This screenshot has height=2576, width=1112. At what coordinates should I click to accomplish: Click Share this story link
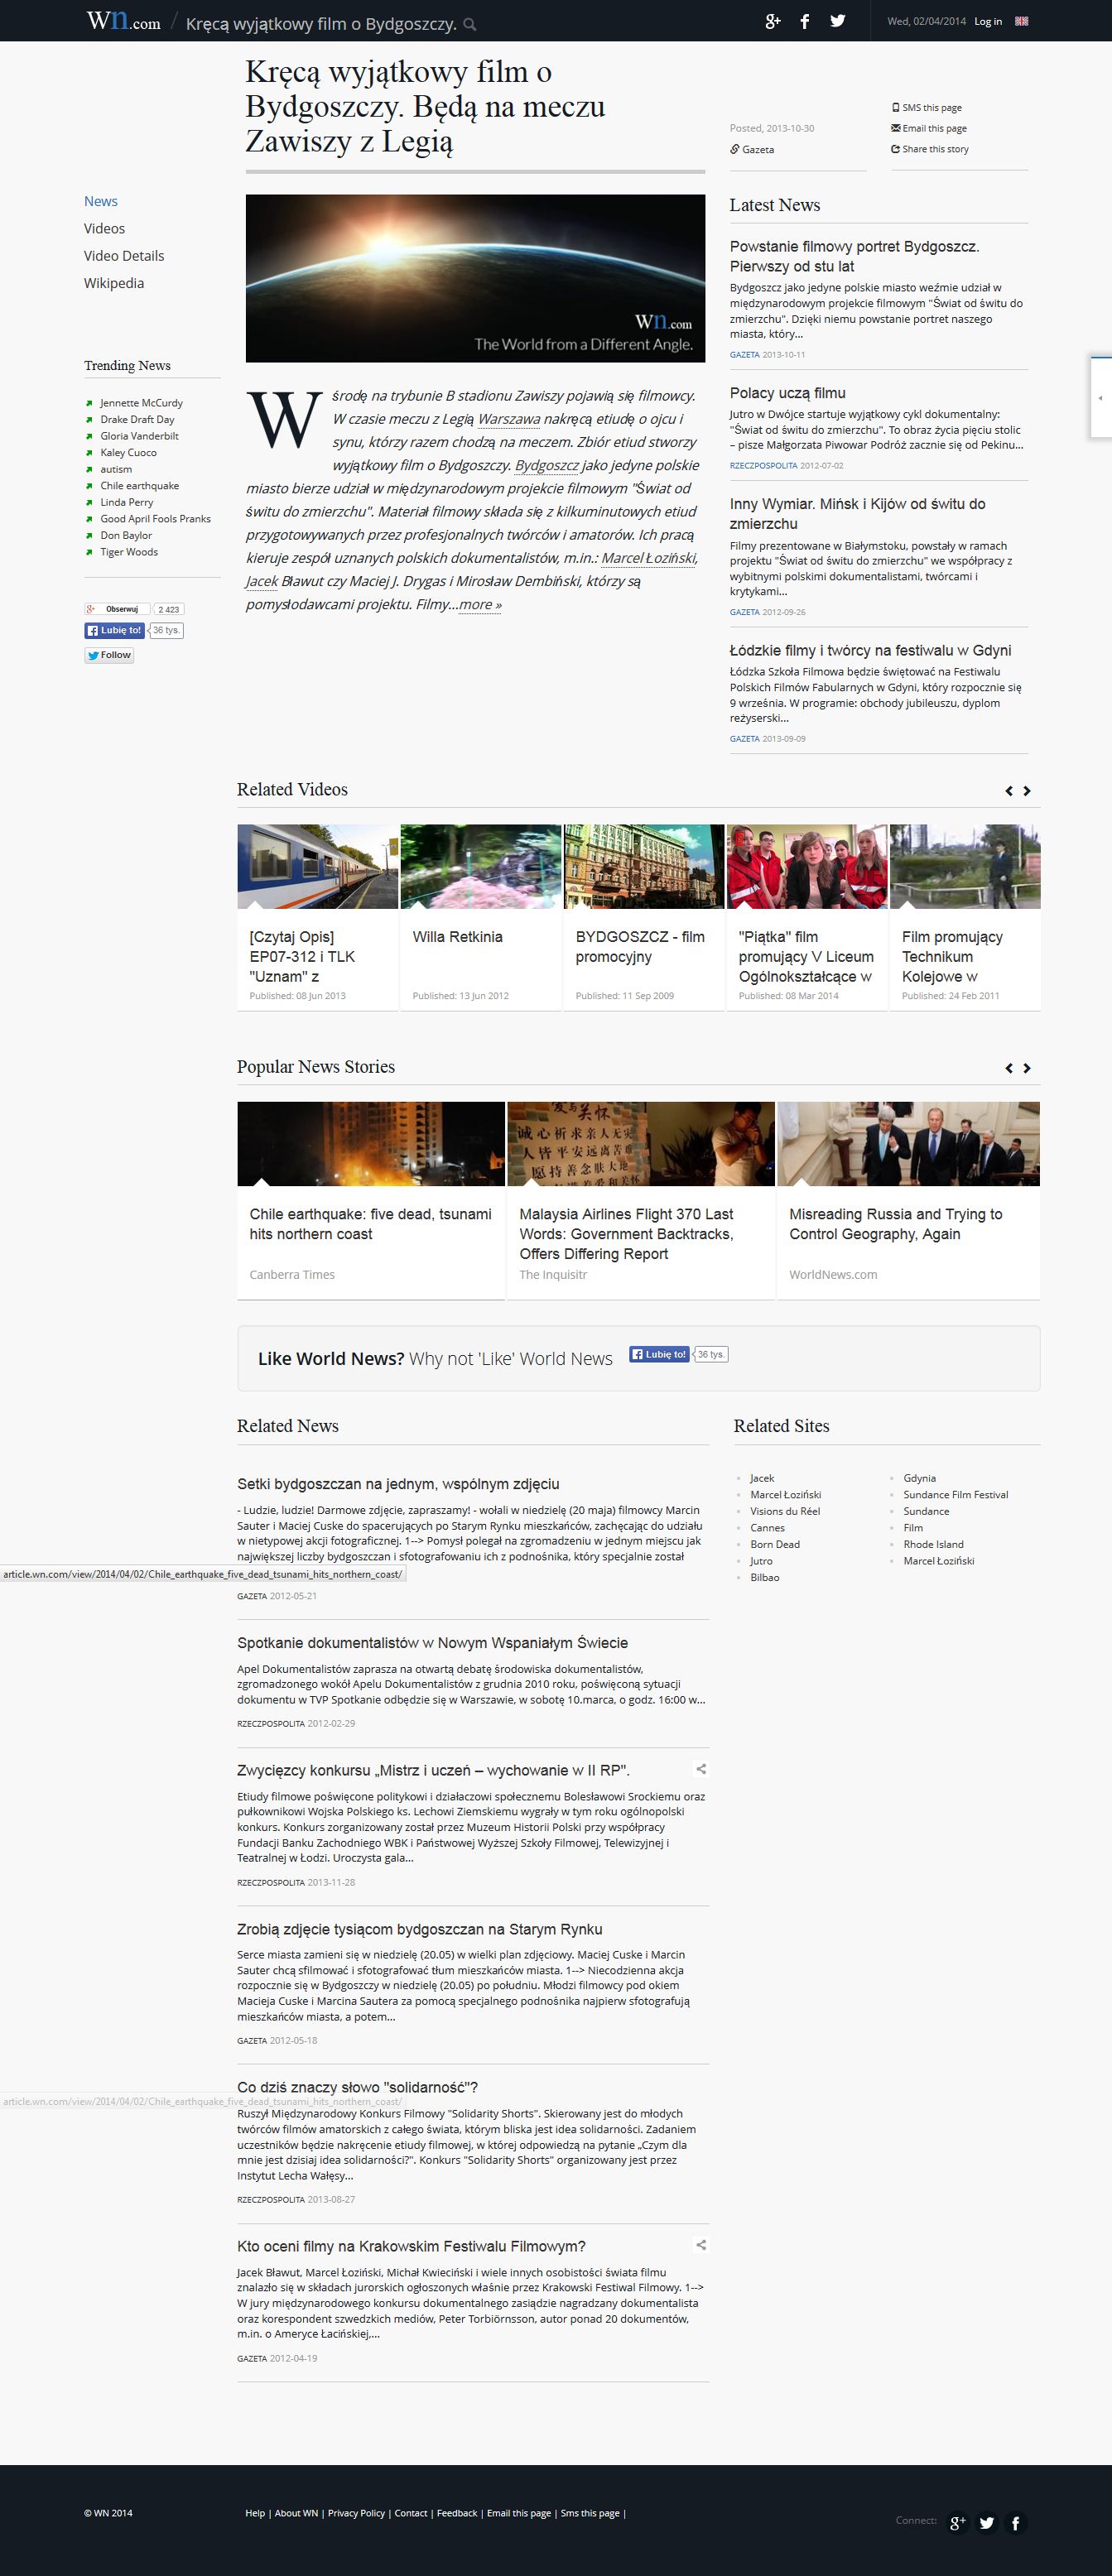pyautogui.click(x=930, y=149)
